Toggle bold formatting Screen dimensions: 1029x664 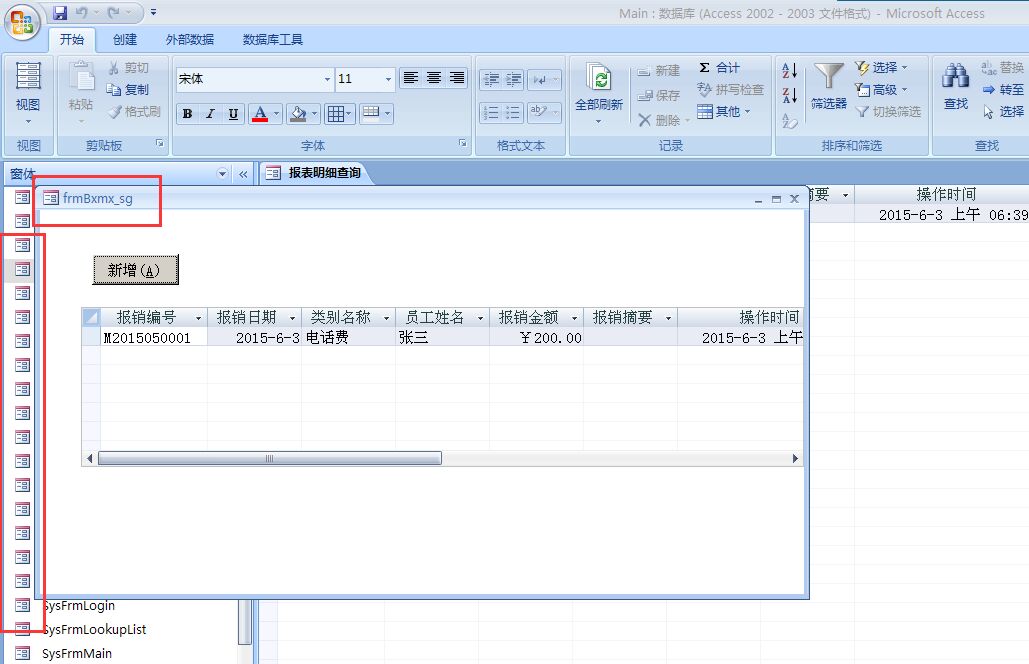(x=187, y=114)
